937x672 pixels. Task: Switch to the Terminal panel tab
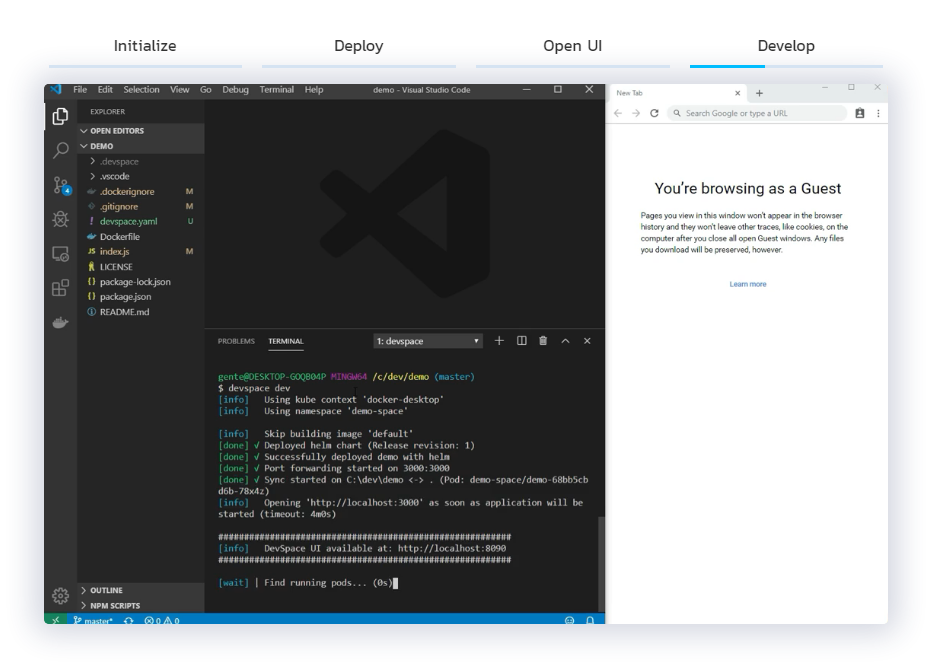point(286,341)
